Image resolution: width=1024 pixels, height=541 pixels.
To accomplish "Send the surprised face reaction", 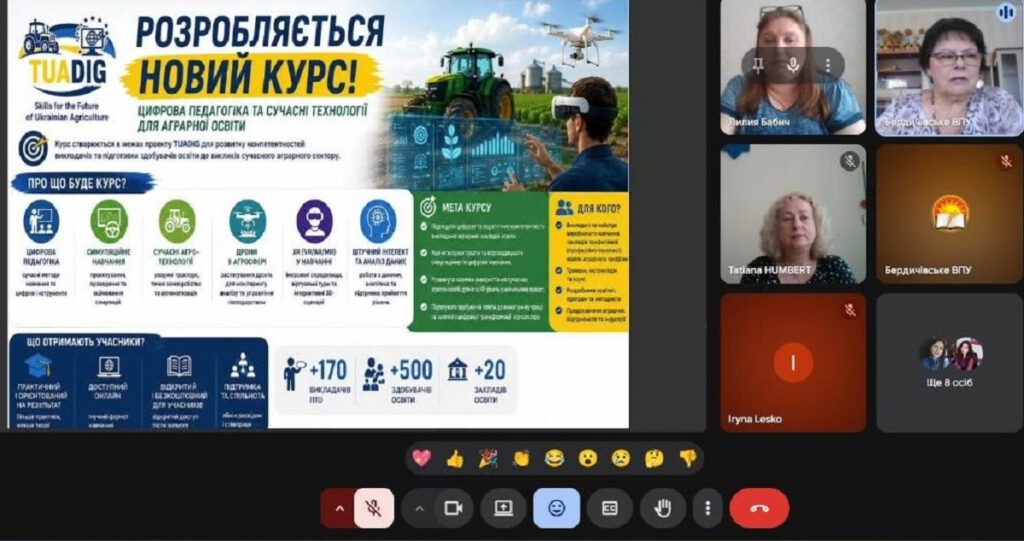I will tap(588, 459).
